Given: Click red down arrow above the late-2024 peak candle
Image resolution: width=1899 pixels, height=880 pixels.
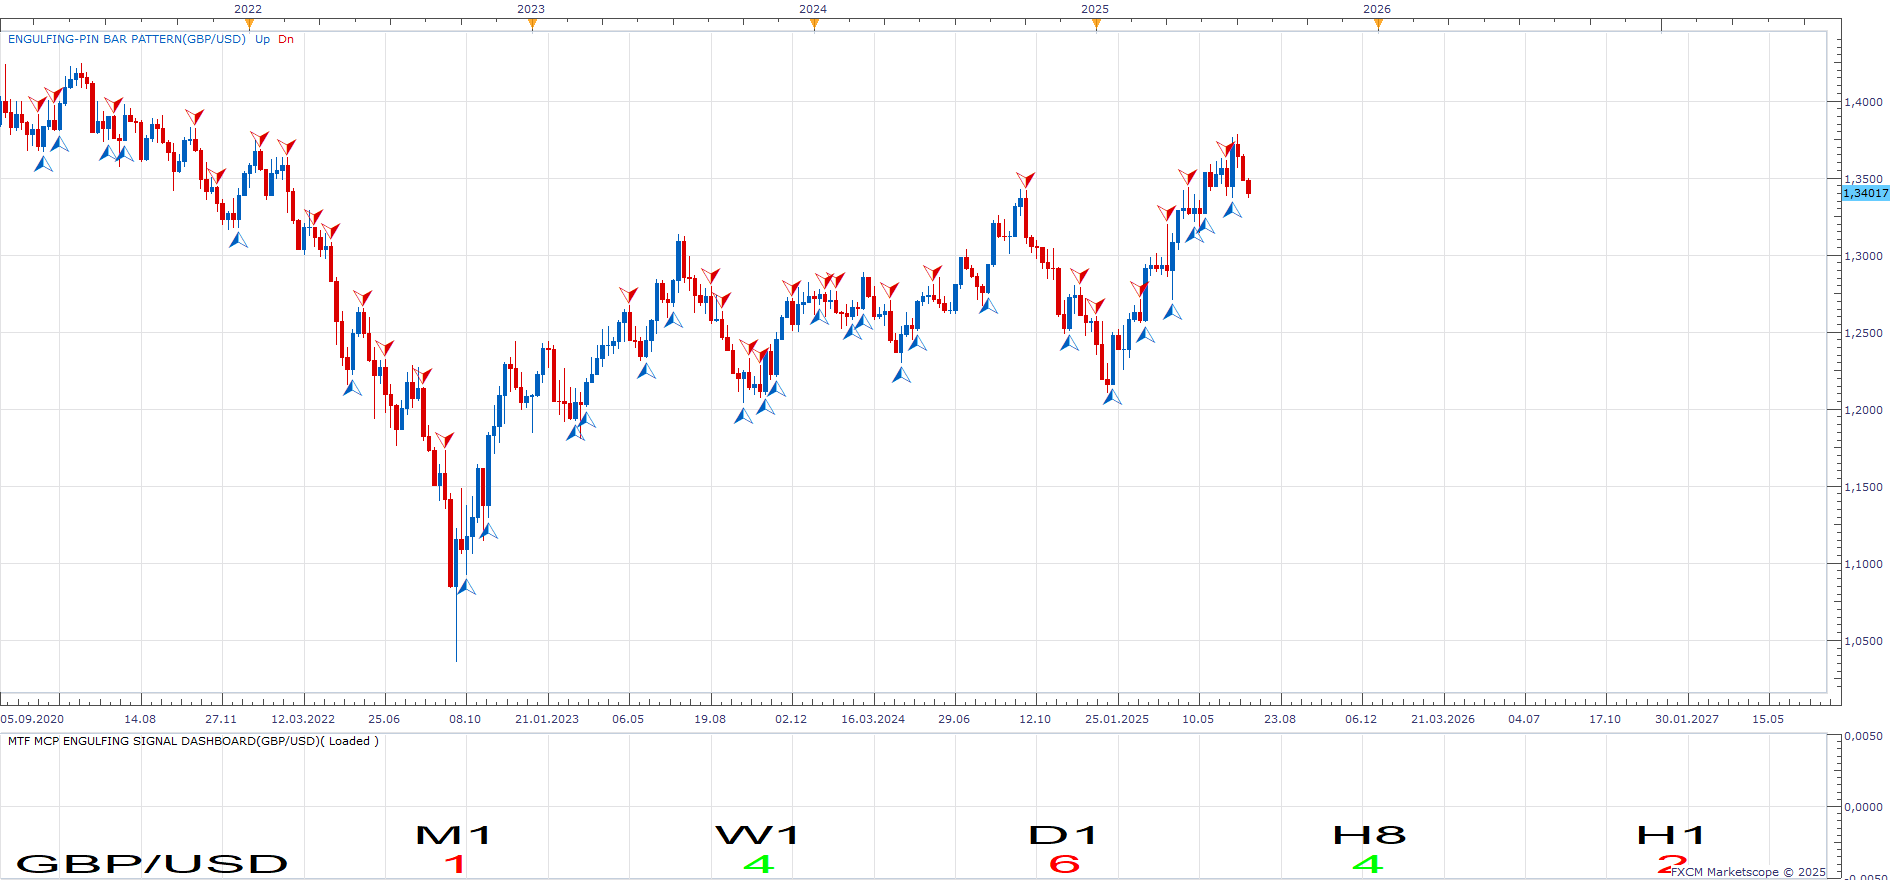Looking at the screenshot, I should (1025, 180).
